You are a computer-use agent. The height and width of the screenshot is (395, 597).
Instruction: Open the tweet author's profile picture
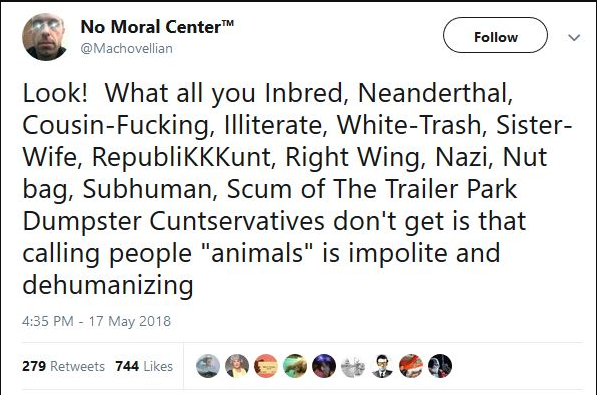click(x=45, y=37)
